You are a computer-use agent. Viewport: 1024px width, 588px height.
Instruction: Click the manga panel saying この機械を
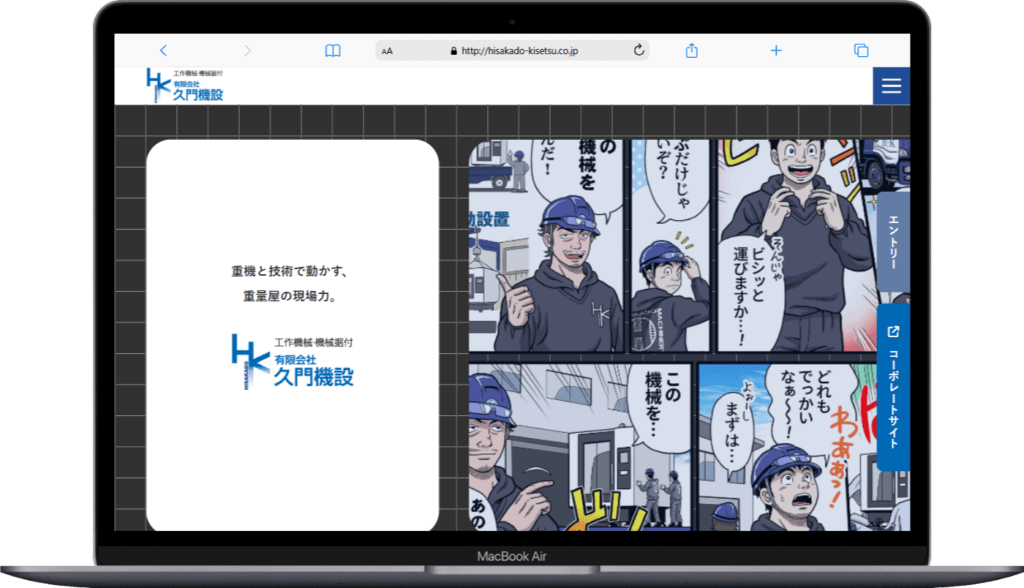coord(580,448)
